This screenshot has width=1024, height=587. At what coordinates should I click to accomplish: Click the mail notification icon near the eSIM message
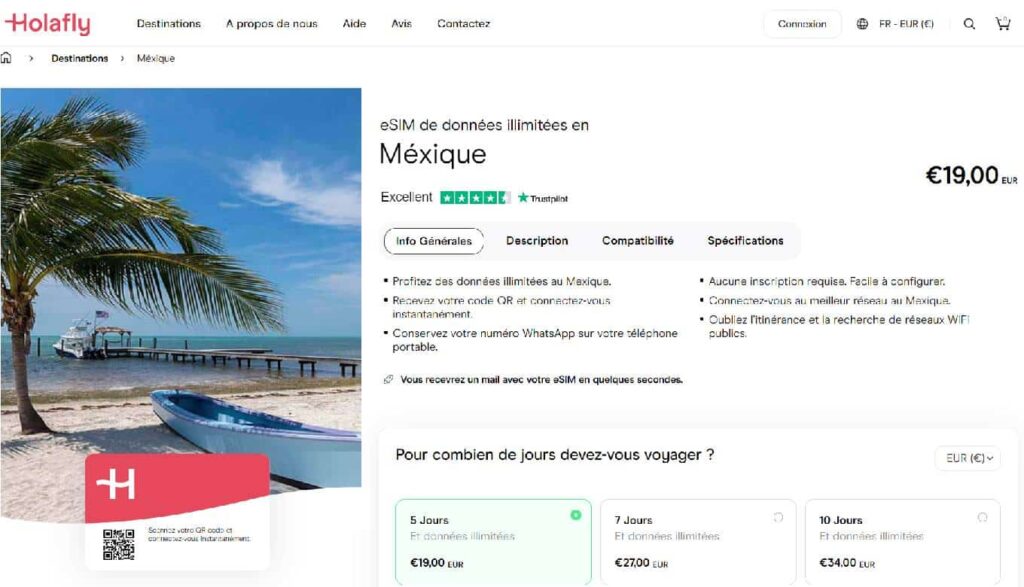tap(389, 380)
